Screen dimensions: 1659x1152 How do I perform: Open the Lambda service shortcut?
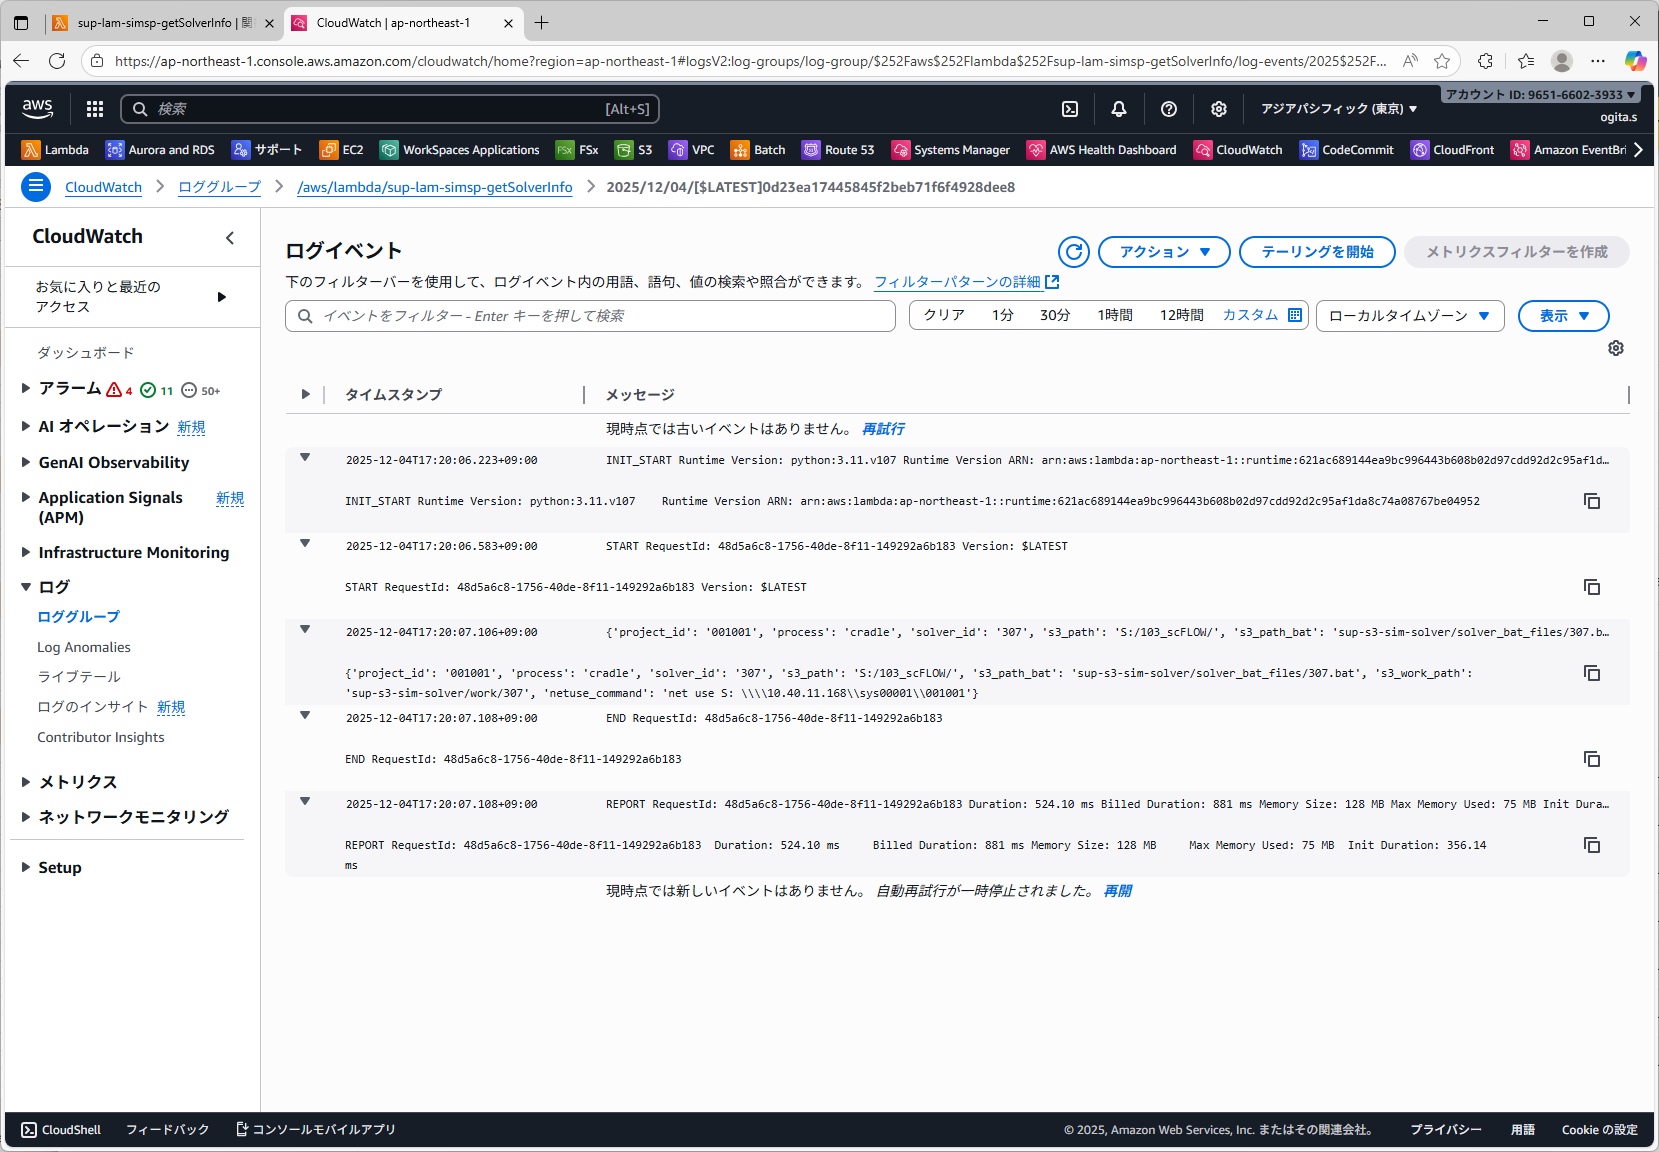pos(56,150)
